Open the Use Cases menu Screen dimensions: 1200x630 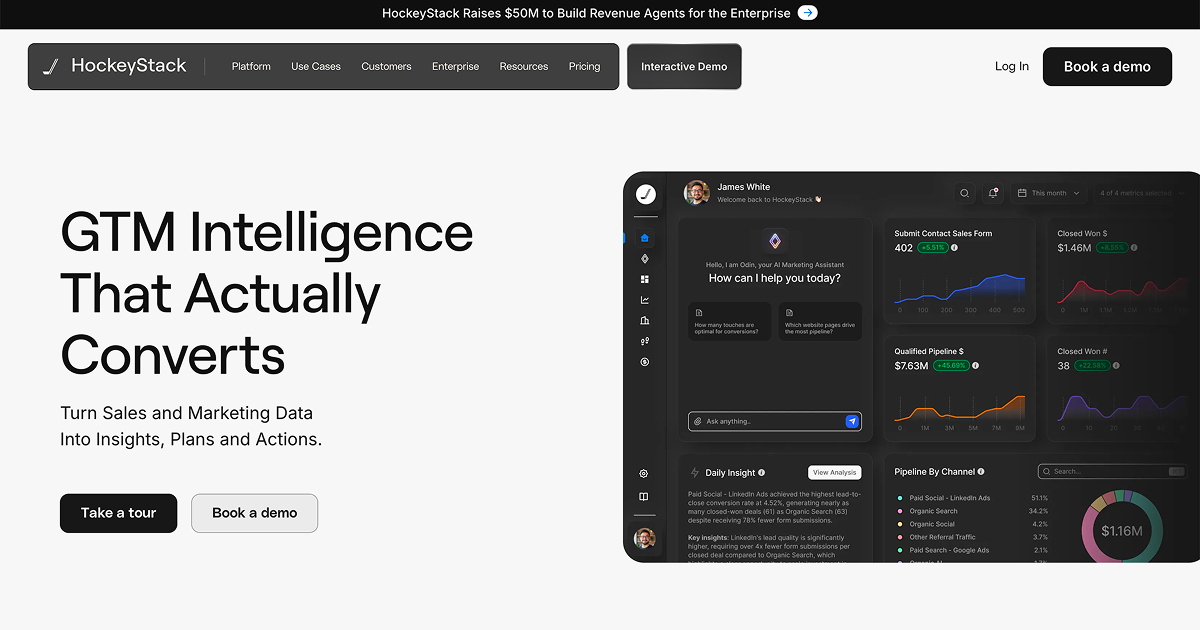pos(316,67)
